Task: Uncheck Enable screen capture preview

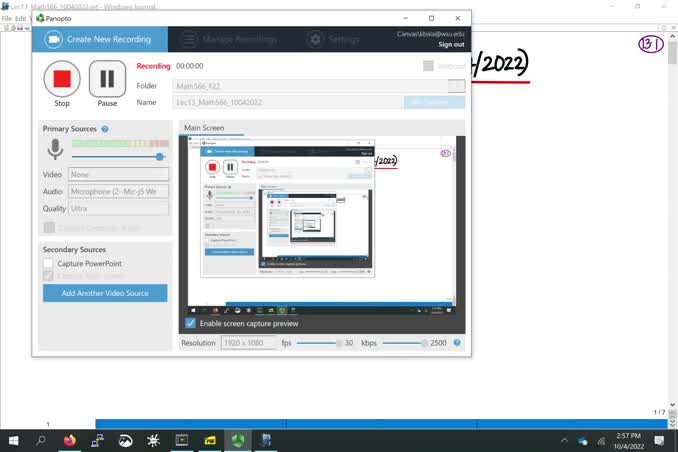Action: 190,324
